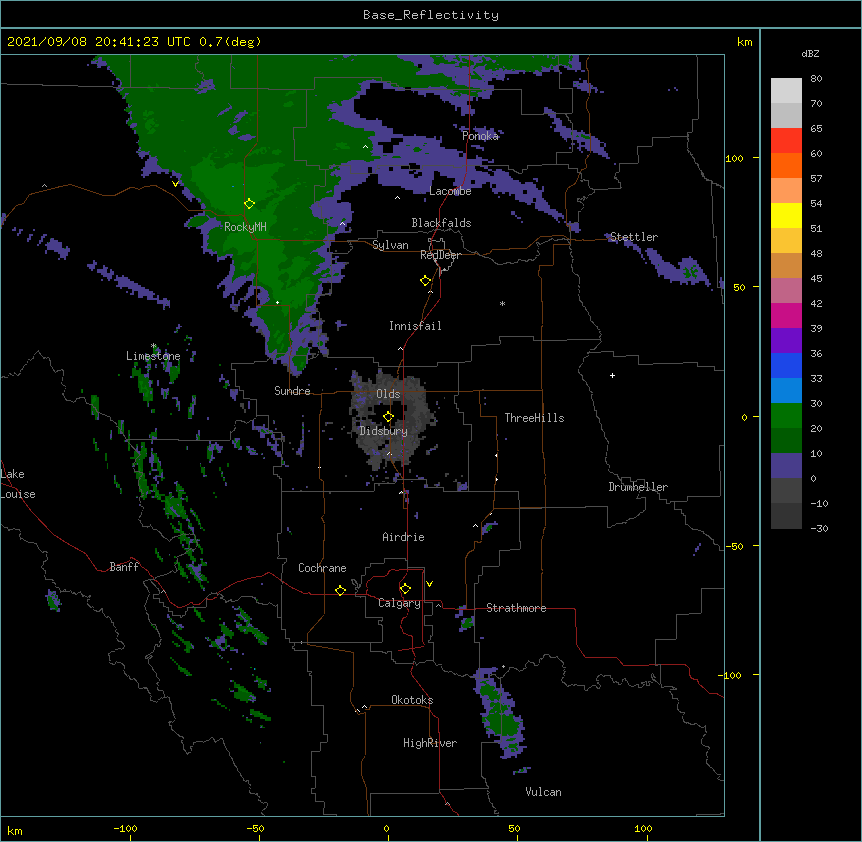Select the Strathmore label
862x842 pixels.
[x=516, y=608]
